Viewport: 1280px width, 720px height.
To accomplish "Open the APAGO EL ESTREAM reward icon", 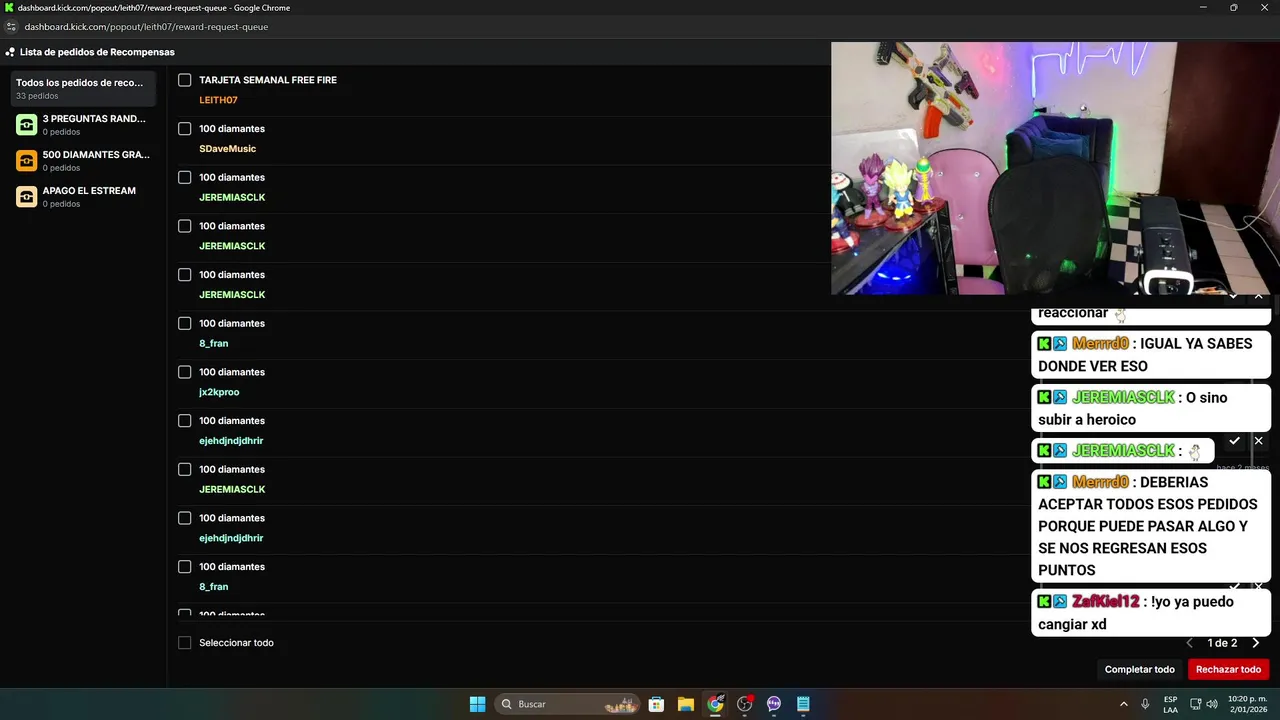I will pos(27,197).
